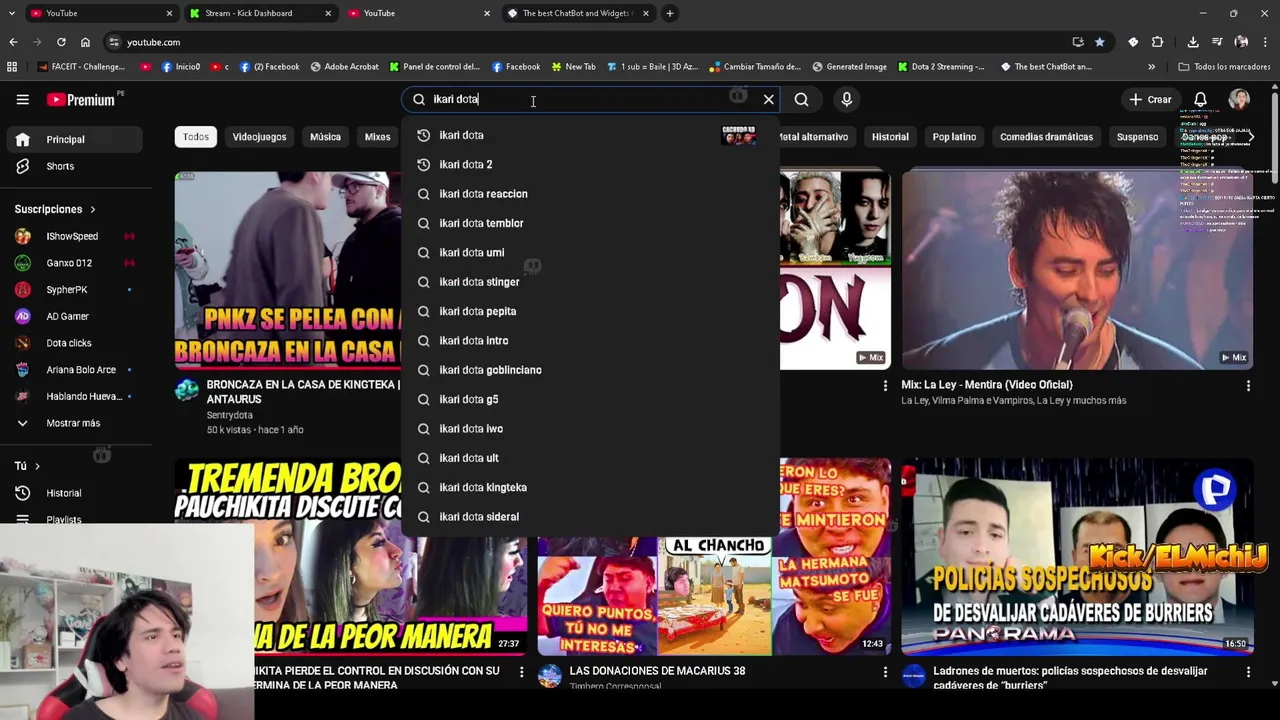Screen dimensions: 1280x720
Task: Open the IShowSpeed subscription channel
Action: tap(73, 236)
